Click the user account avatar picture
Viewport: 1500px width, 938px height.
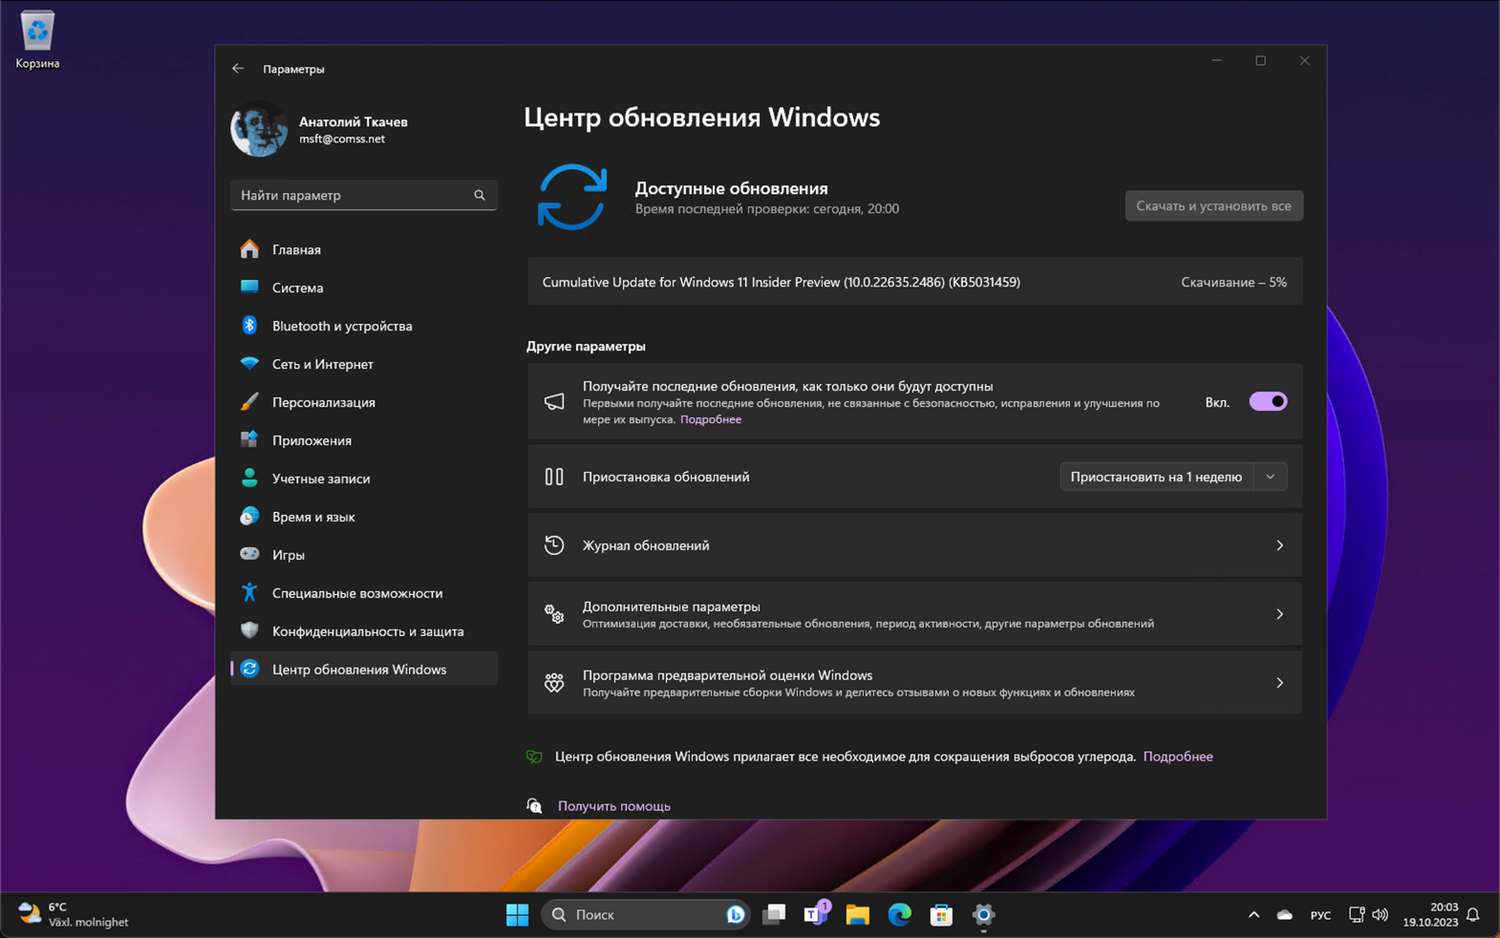[x=259, y=129]
